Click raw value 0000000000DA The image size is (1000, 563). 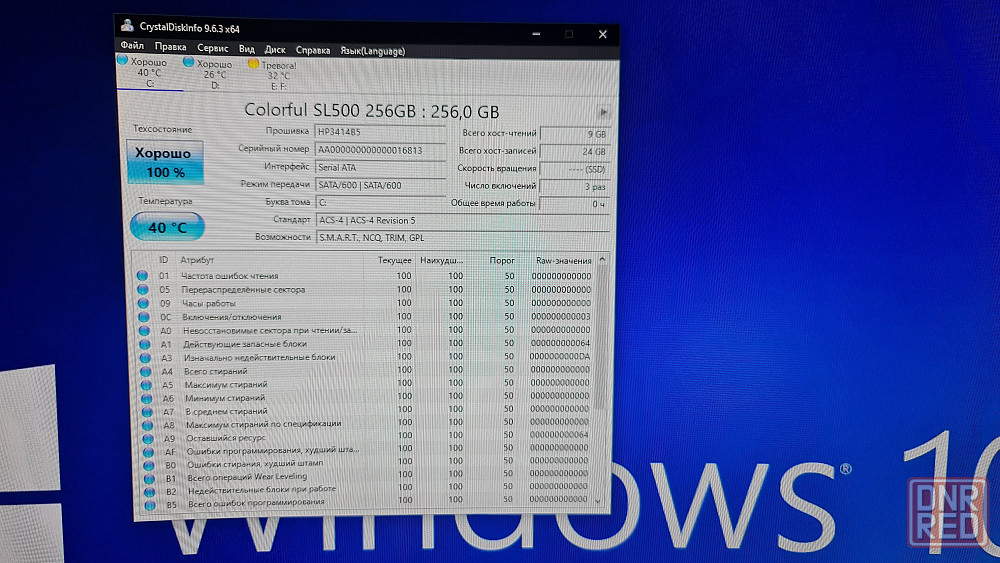click(x=560, y=356)
